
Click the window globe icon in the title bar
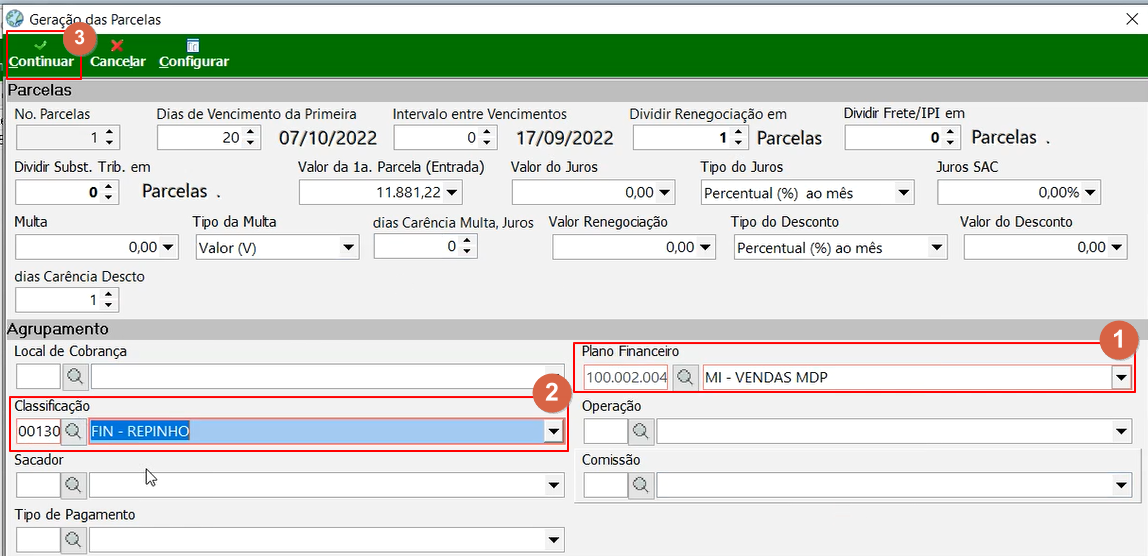[x=14, y=18]
